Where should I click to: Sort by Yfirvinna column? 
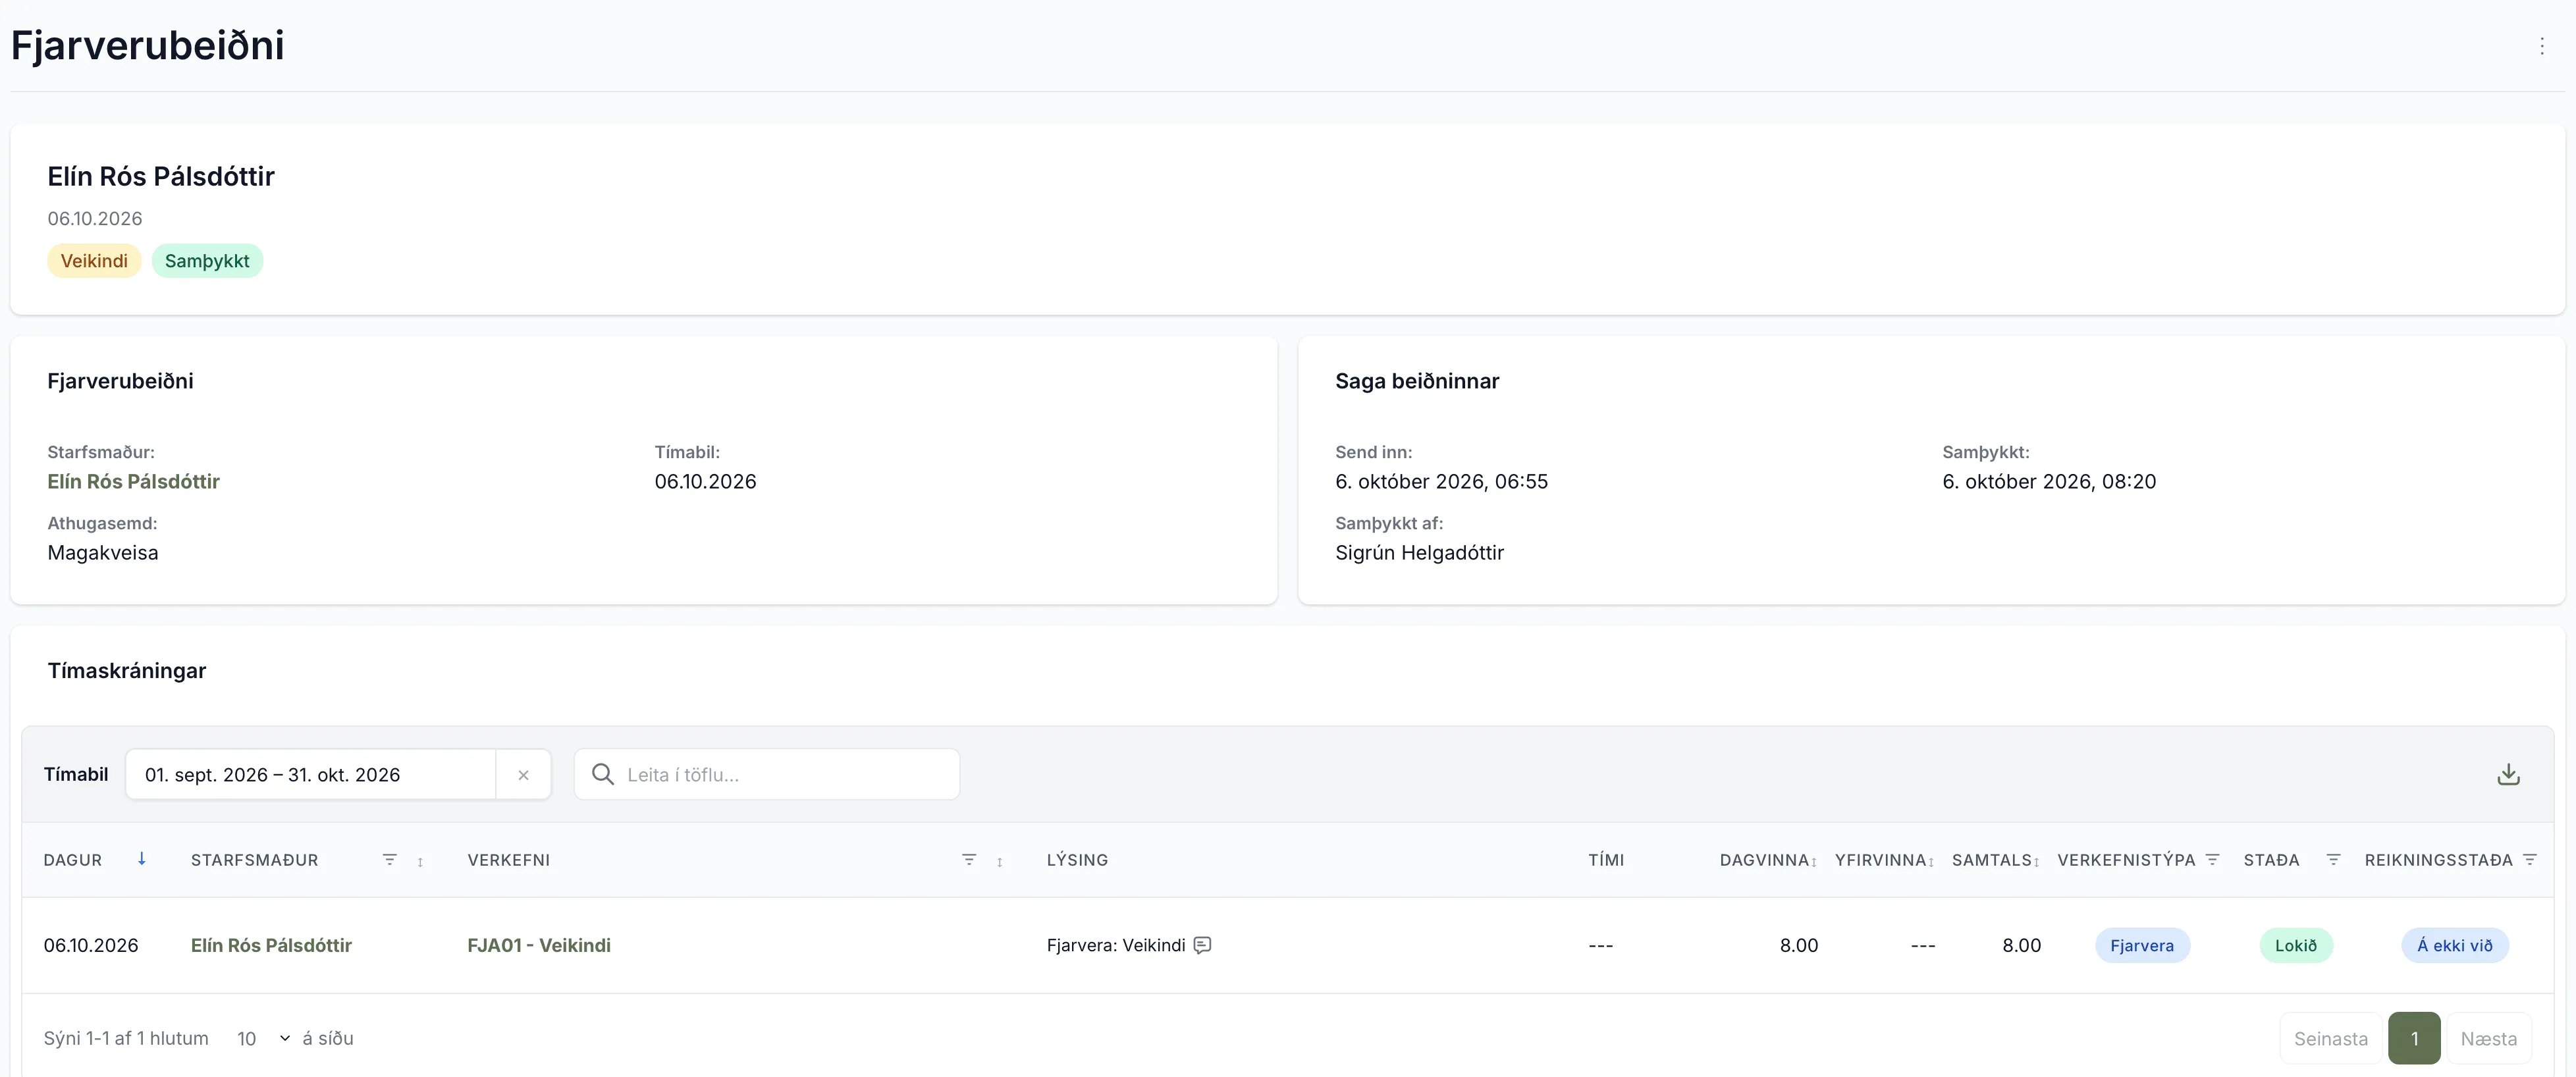1931,861
